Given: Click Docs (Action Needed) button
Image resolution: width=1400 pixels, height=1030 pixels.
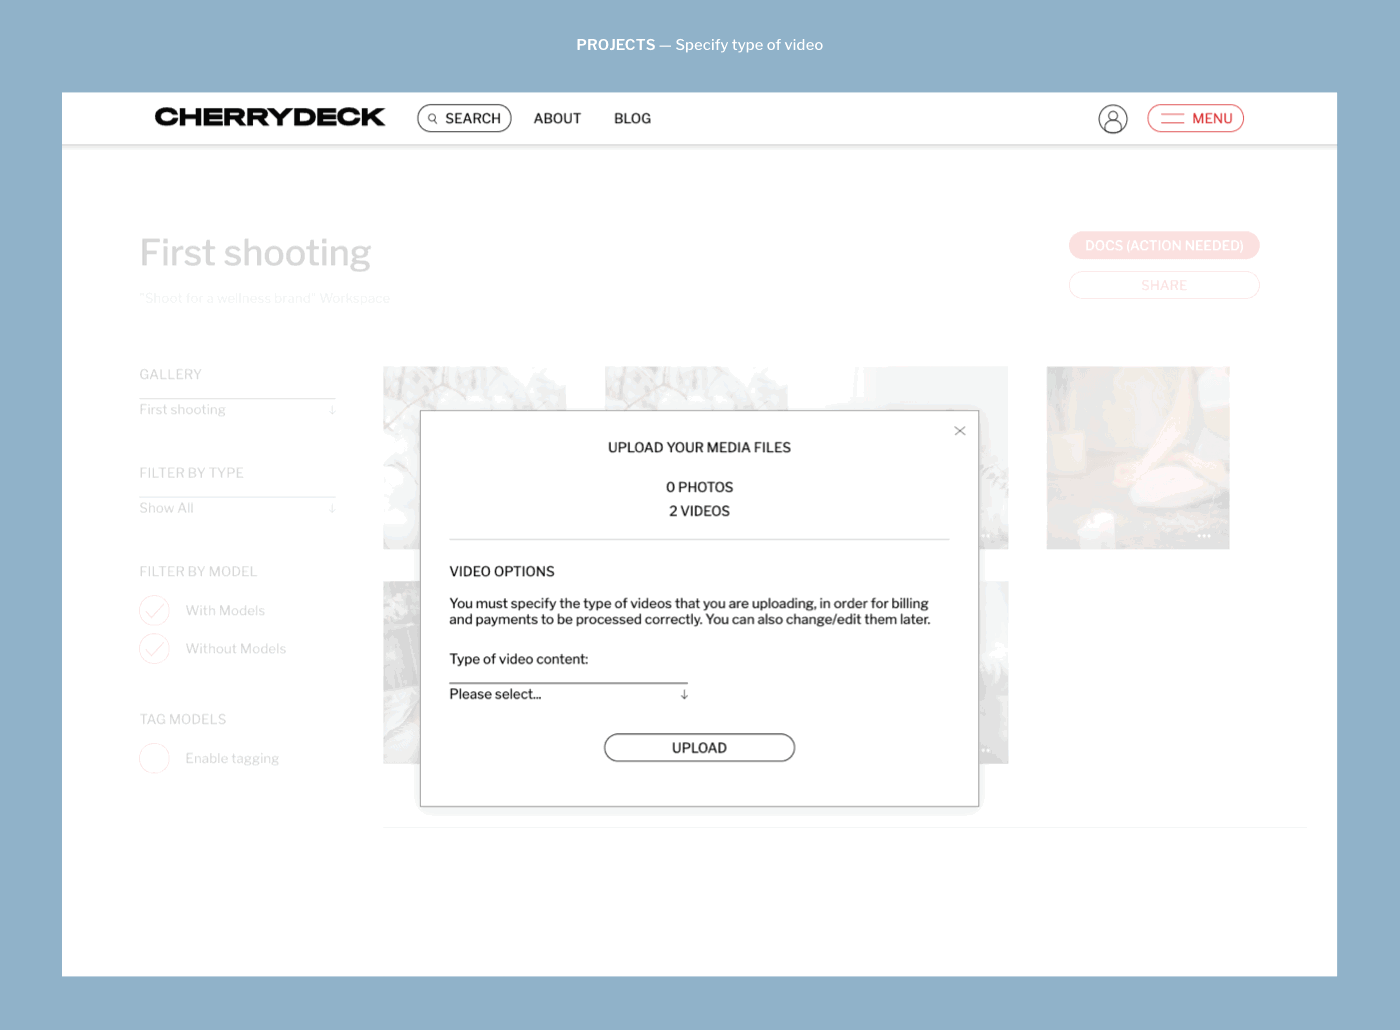Looking at the screenshot, I should click(x=1163, y=245).
